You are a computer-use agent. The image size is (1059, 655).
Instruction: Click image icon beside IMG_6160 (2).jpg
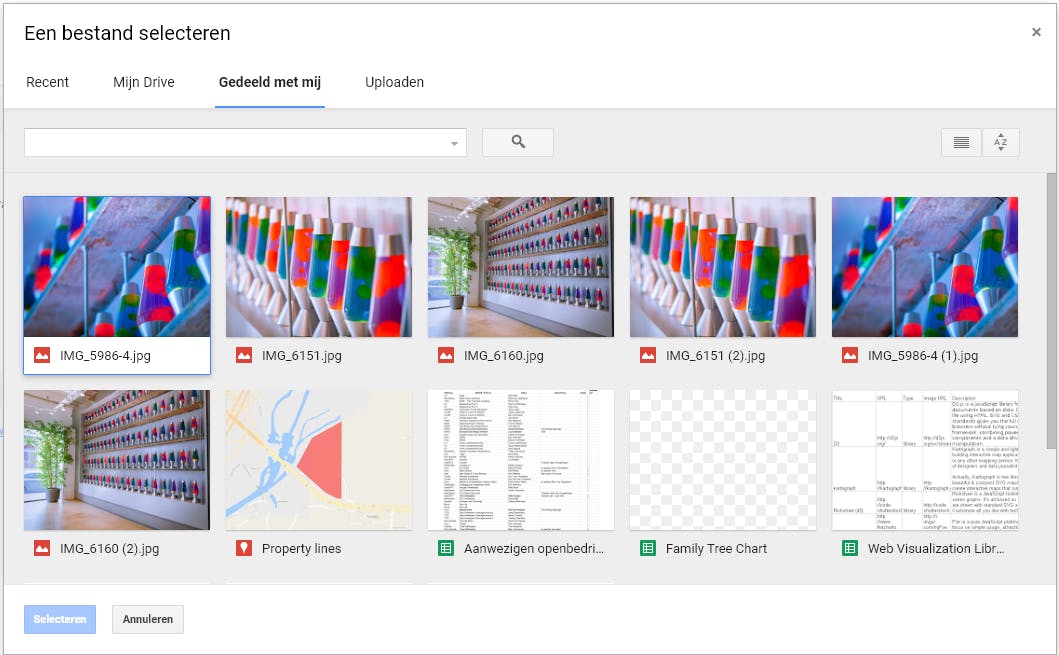42,548
